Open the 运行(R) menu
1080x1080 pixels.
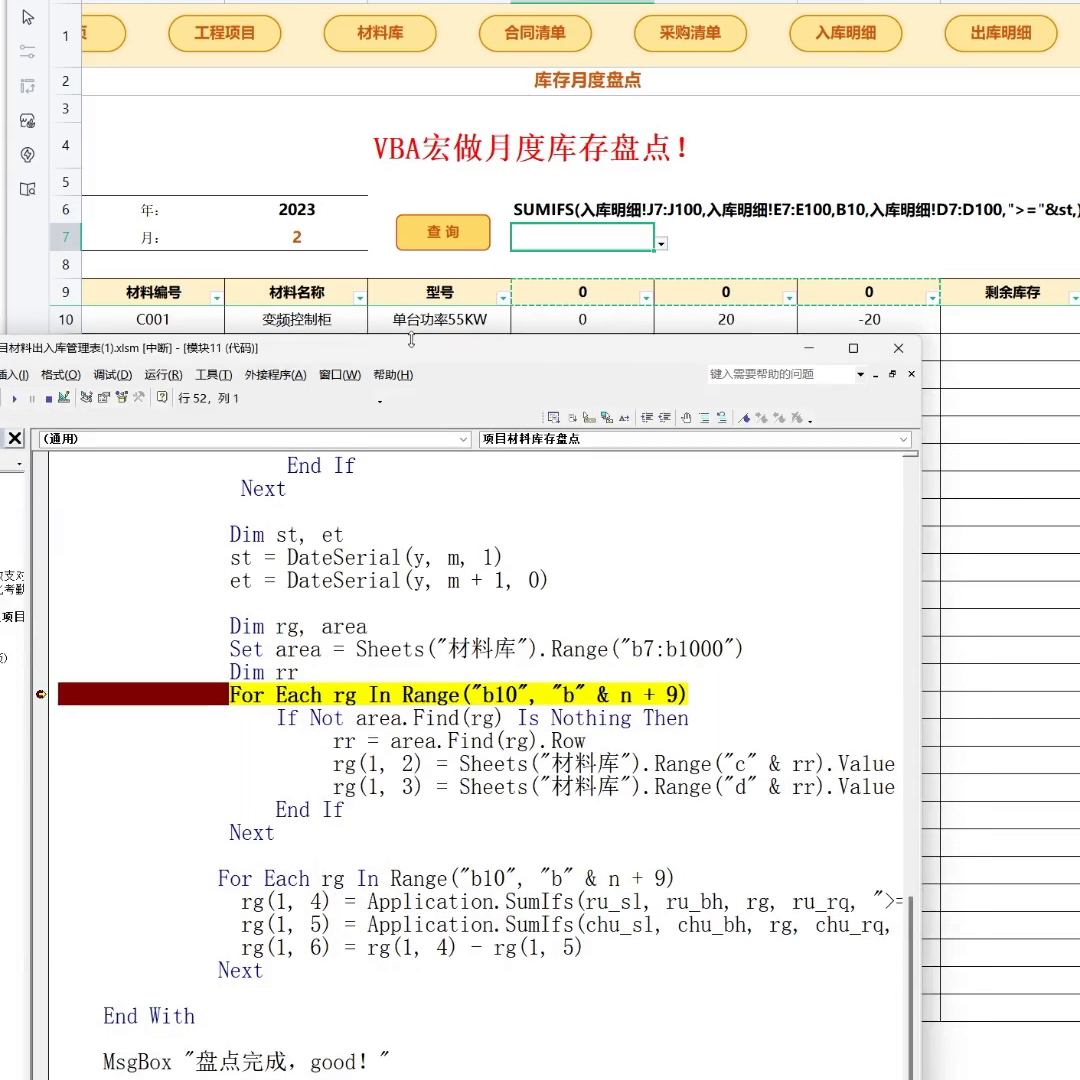[163, 375]
